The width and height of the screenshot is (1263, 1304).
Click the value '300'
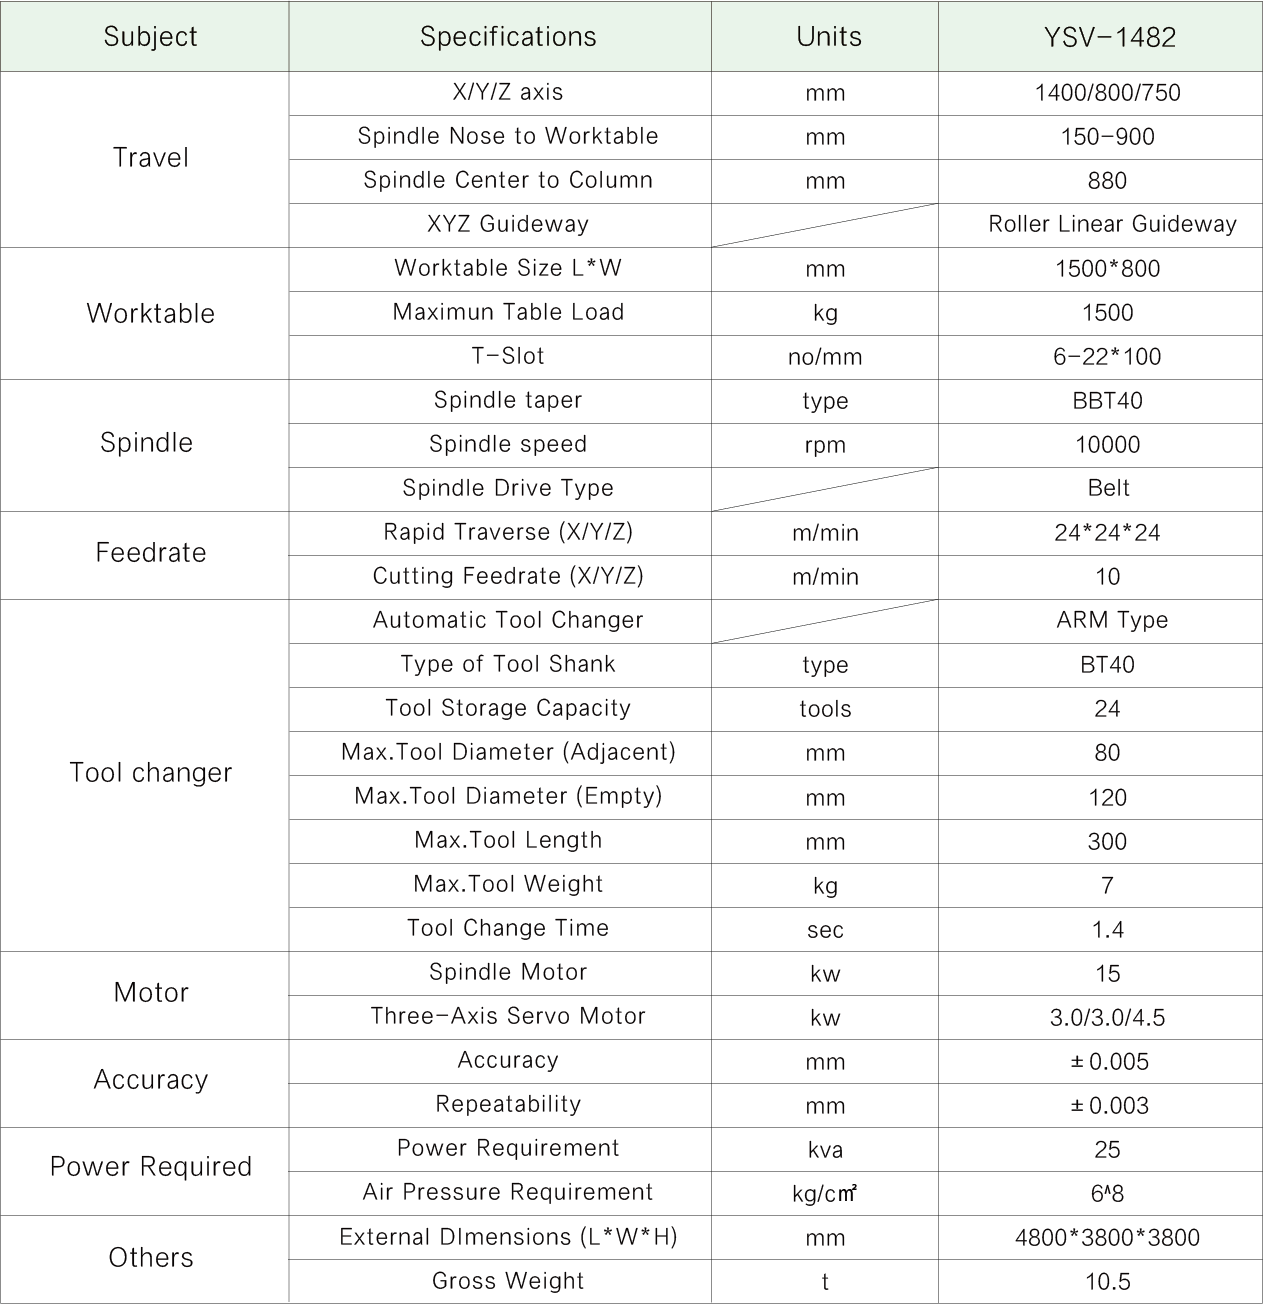click(1107, 842)
